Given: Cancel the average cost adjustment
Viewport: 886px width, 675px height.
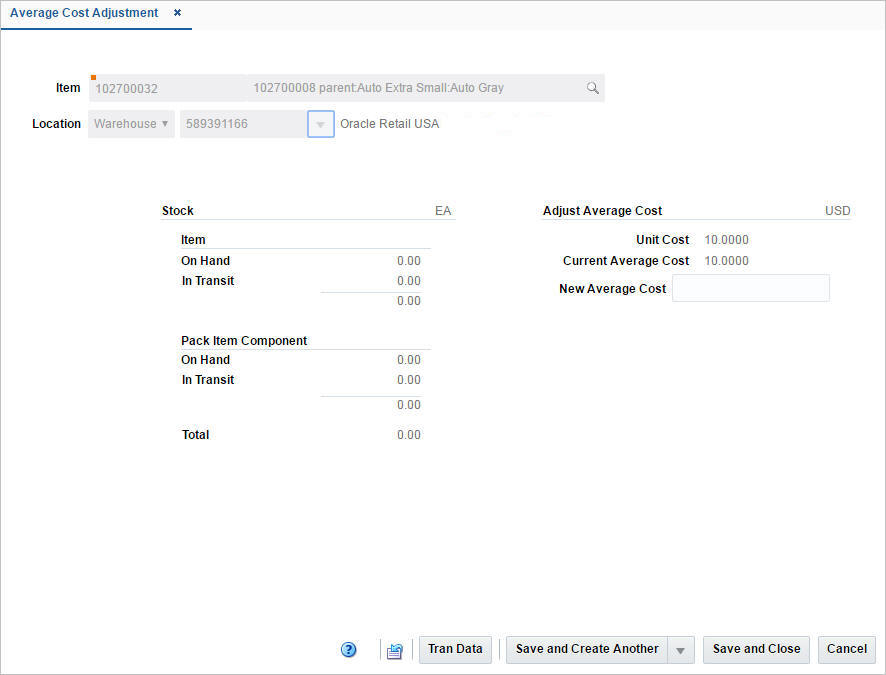Looking at the screenshot, I should pyautogui.click(x=846, y=649).
